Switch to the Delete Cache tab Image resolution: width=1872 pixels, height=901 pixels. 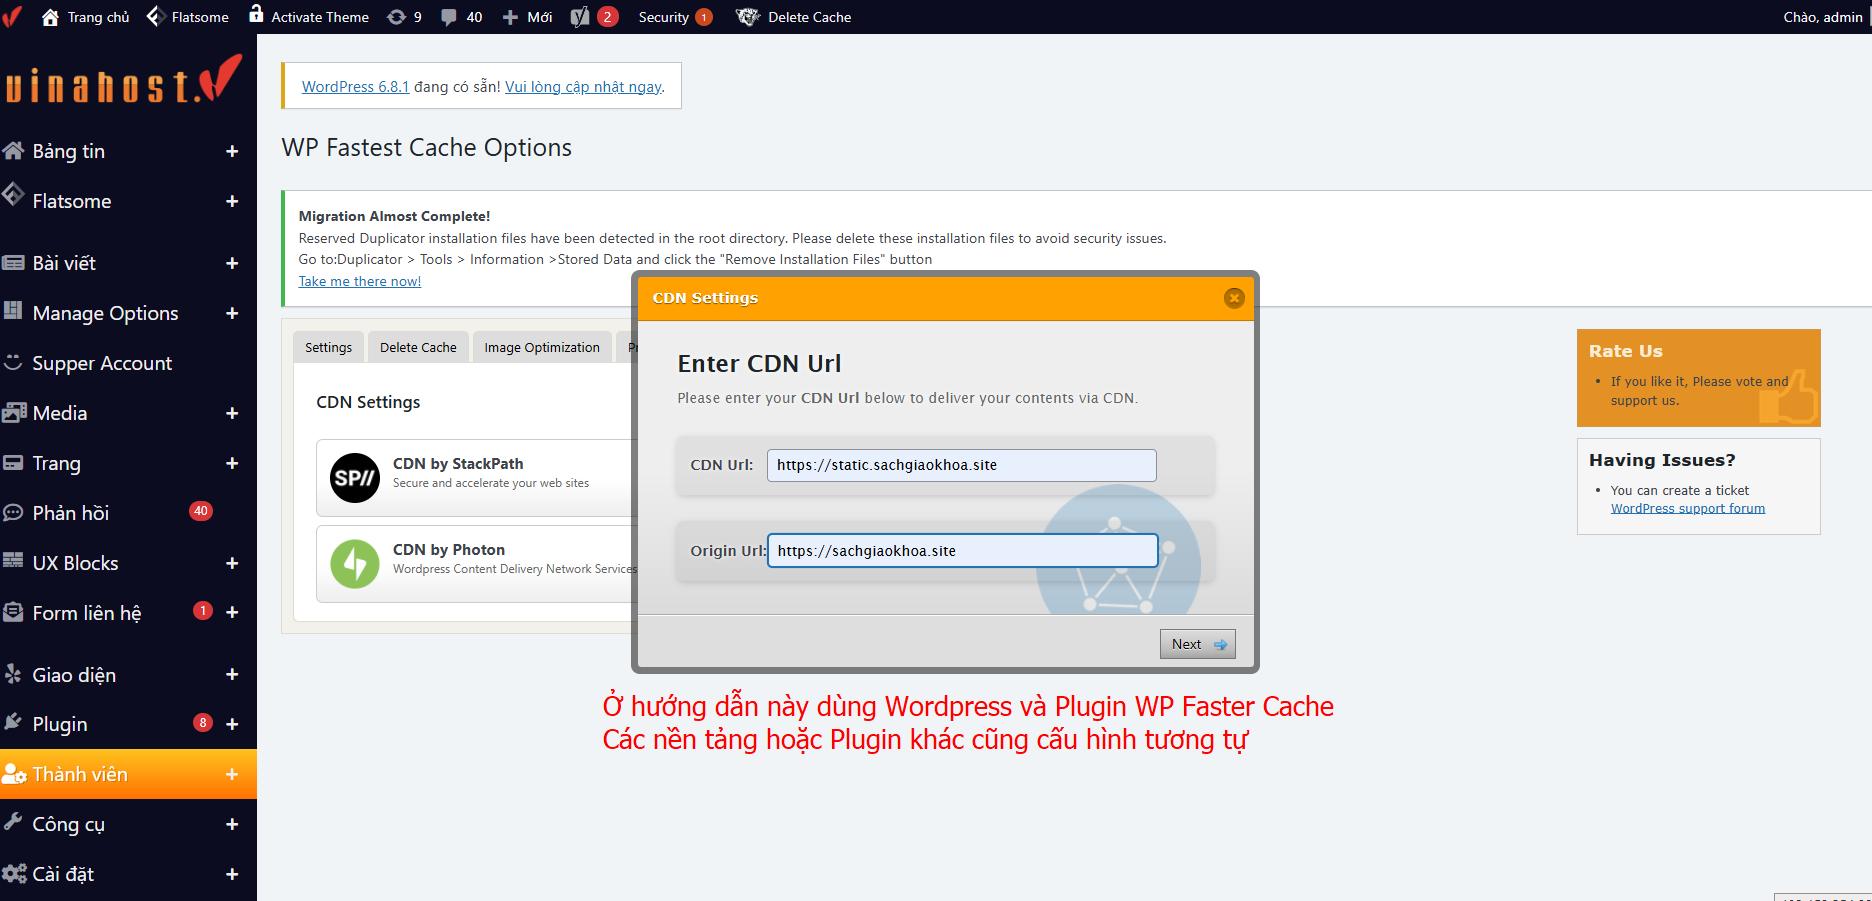[x=418, y=347]
